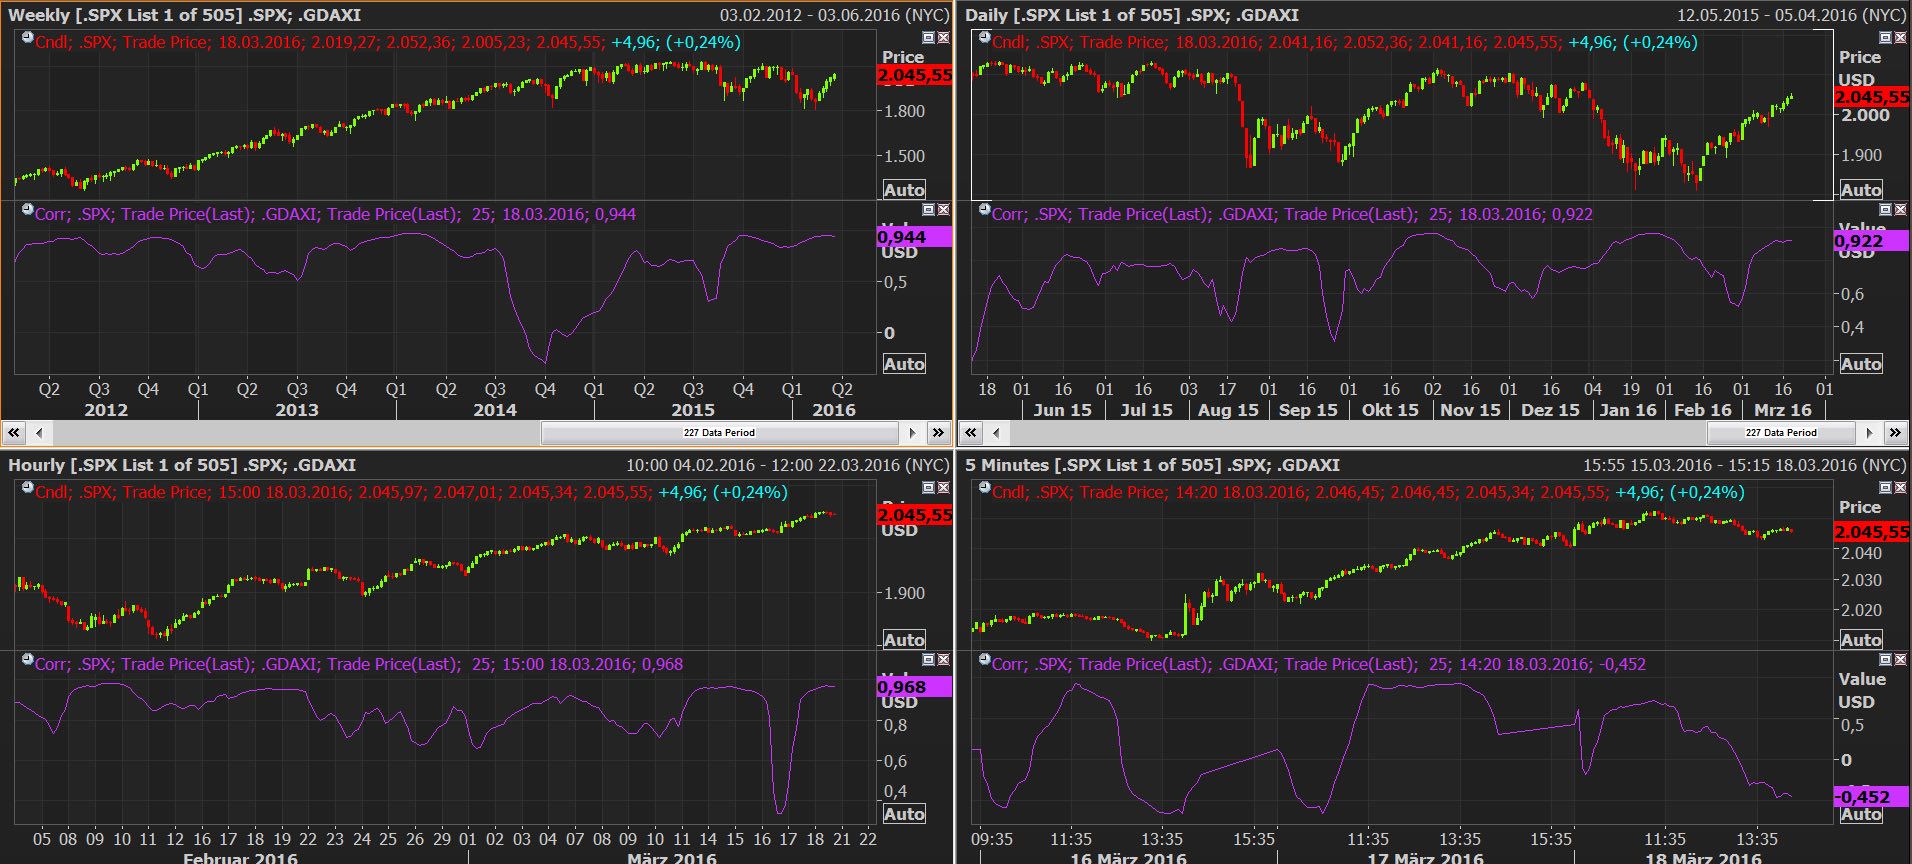
Task: Click Auto scale on 5 Minutes correlation pane
Action: (x=1861, y=814)
